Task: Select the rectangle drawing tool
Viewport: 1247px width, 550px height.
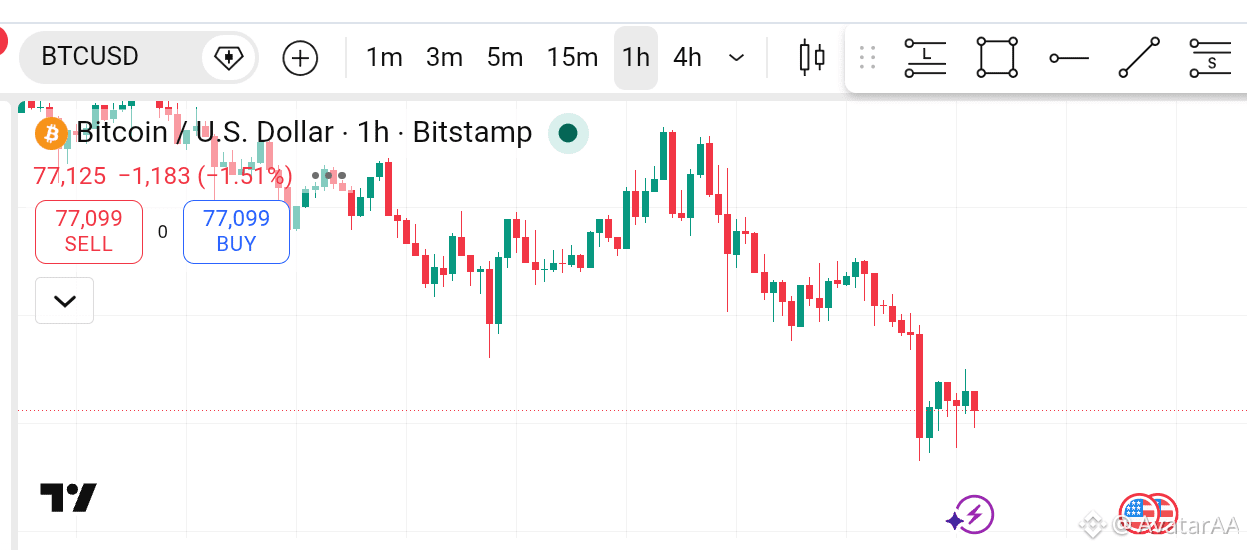Action: point(998,58)
